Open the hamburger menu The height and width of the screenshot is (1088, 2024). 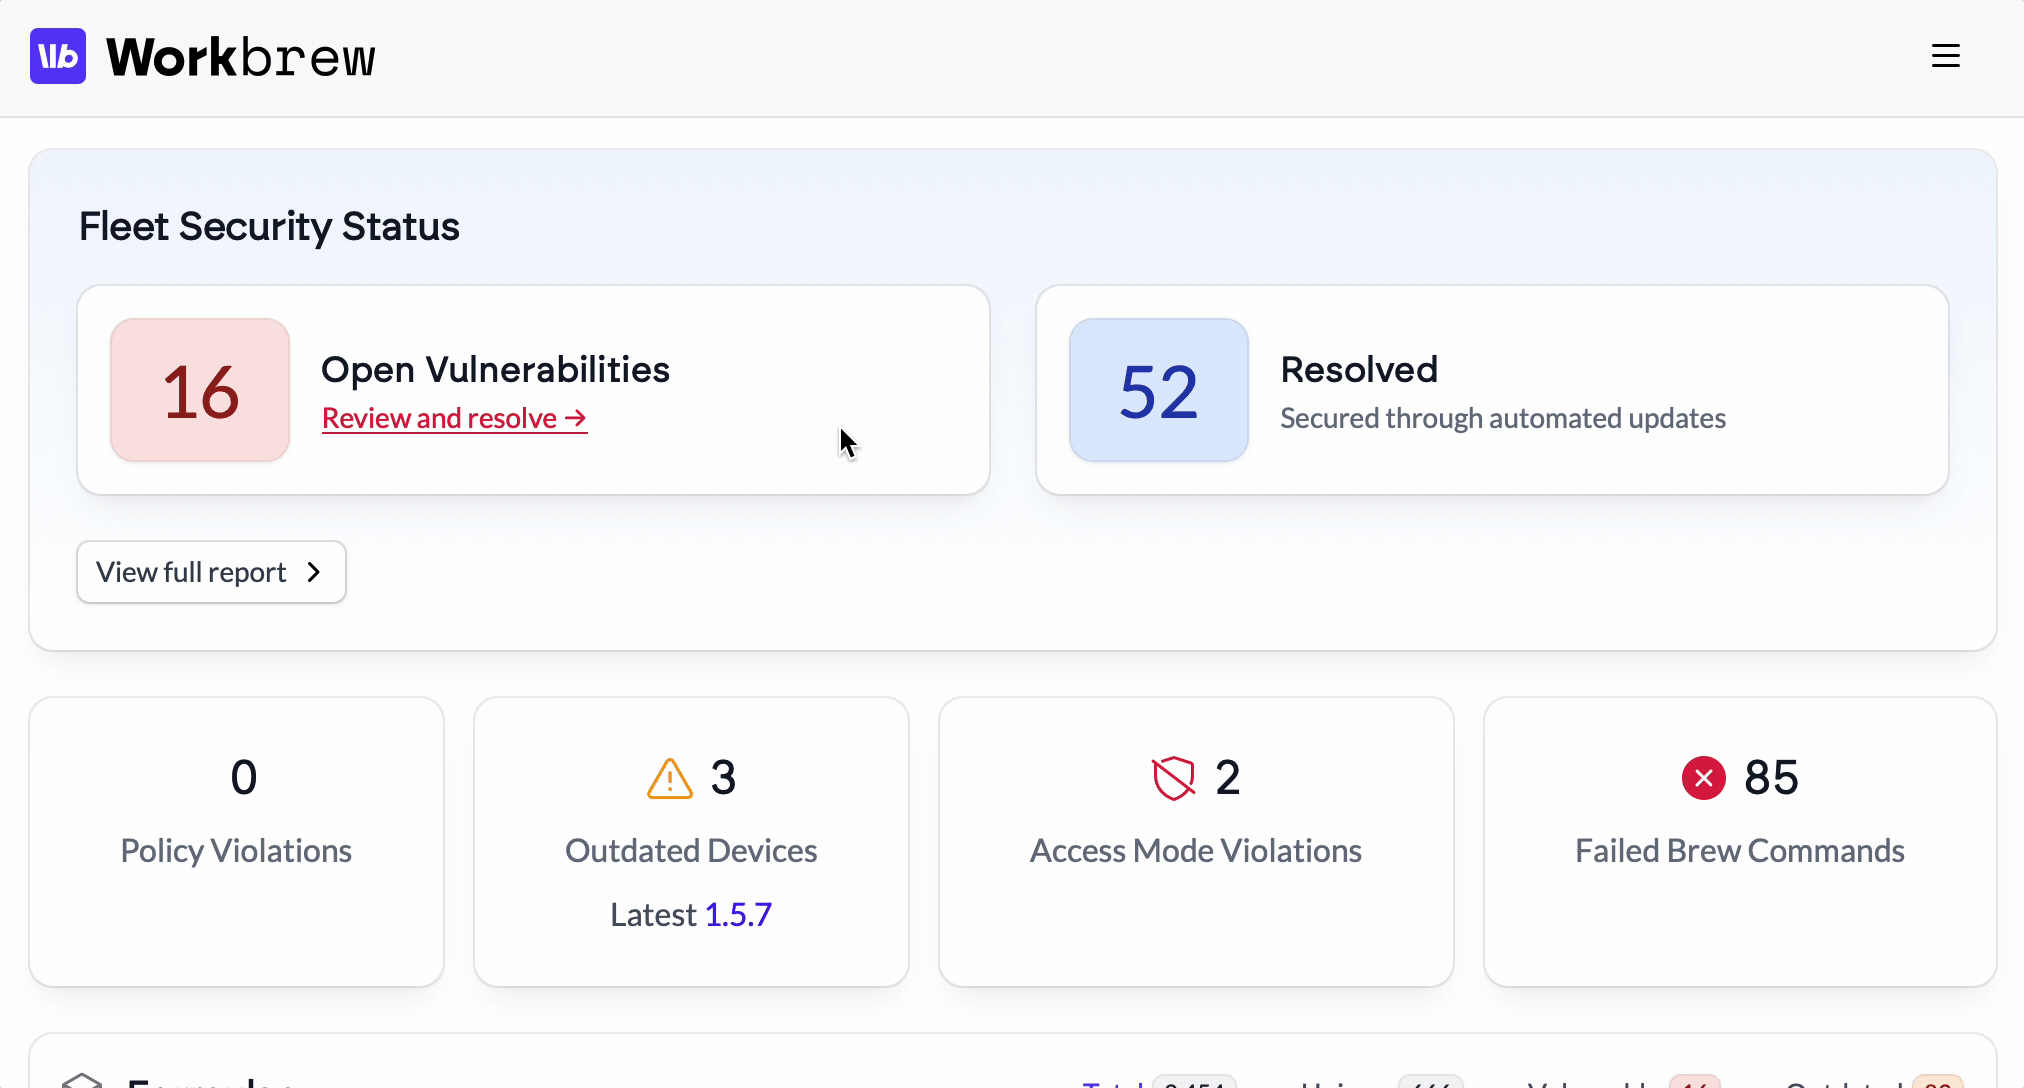[x=1945, y=56]
